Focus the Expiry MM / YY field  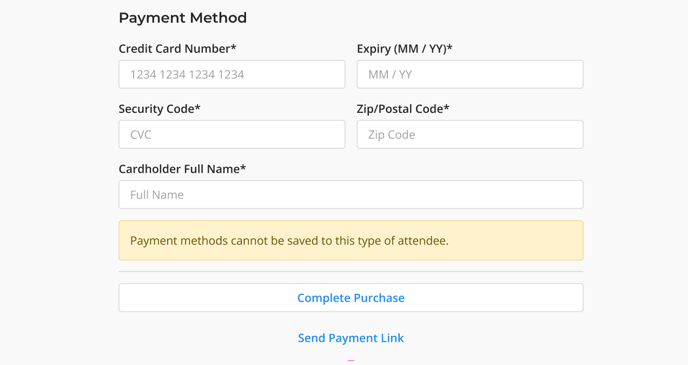[470, 74]
